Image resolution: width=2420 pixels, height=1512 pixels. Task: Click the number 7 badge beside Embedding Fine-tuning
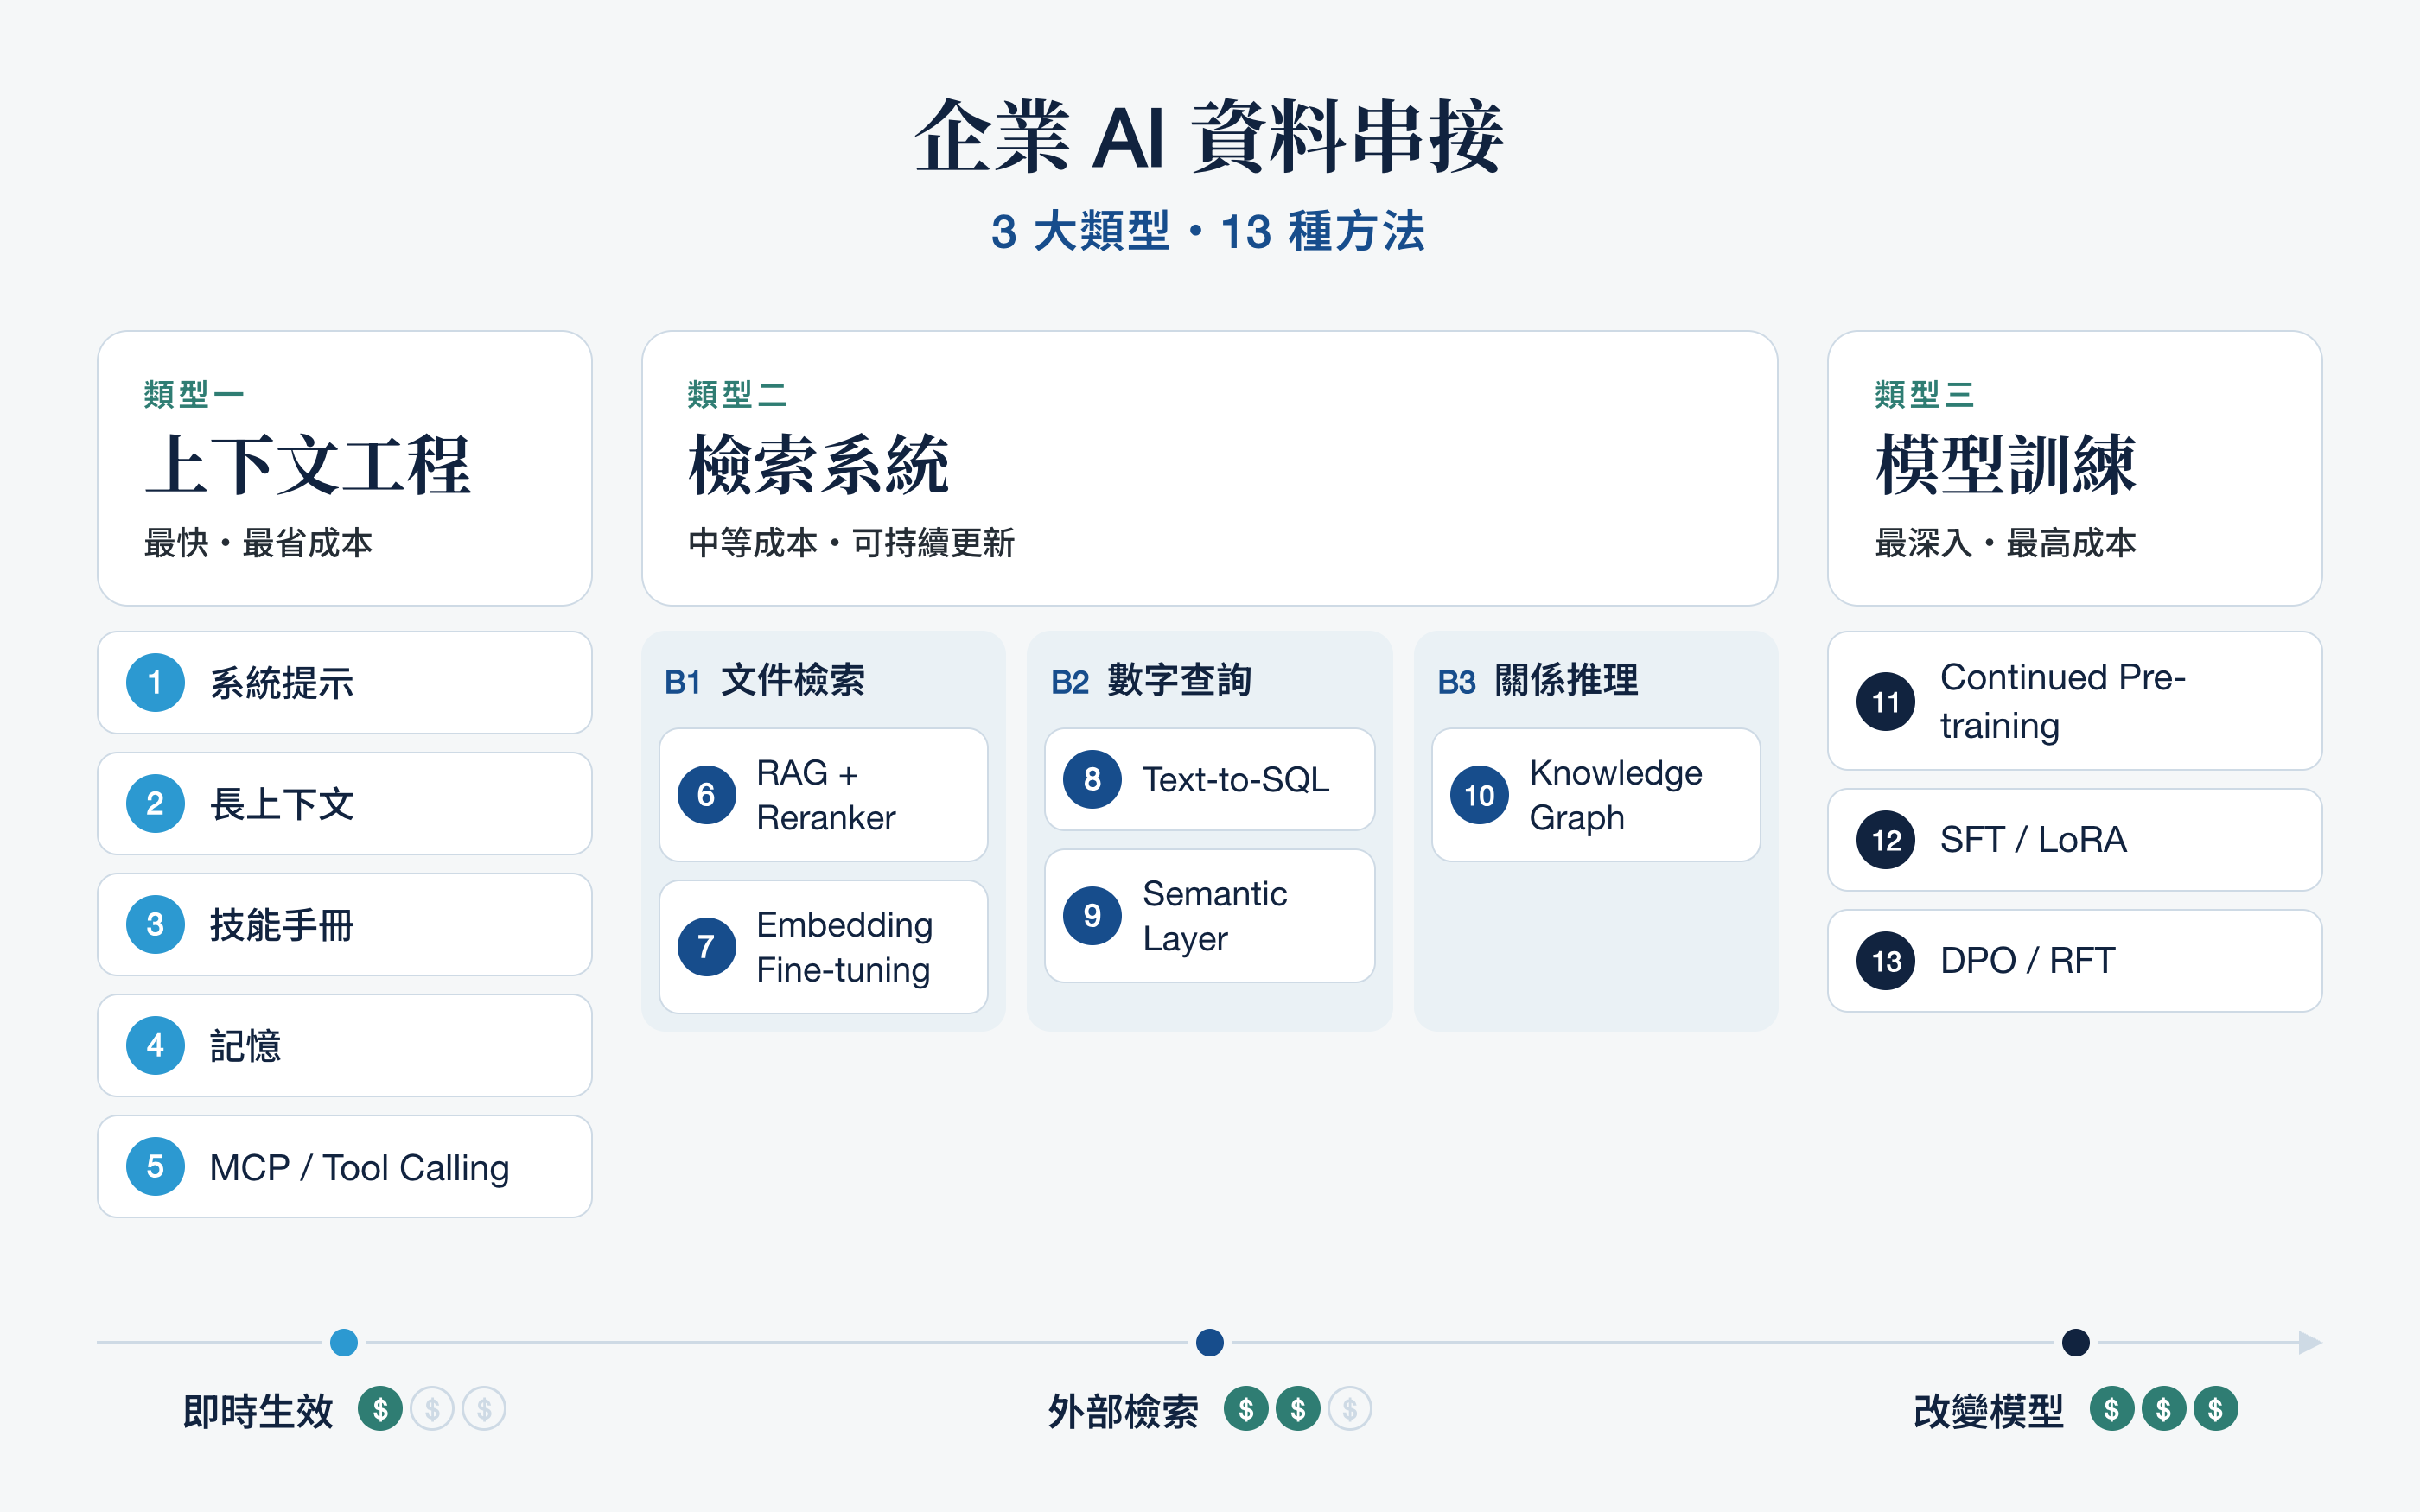point(706,947)
